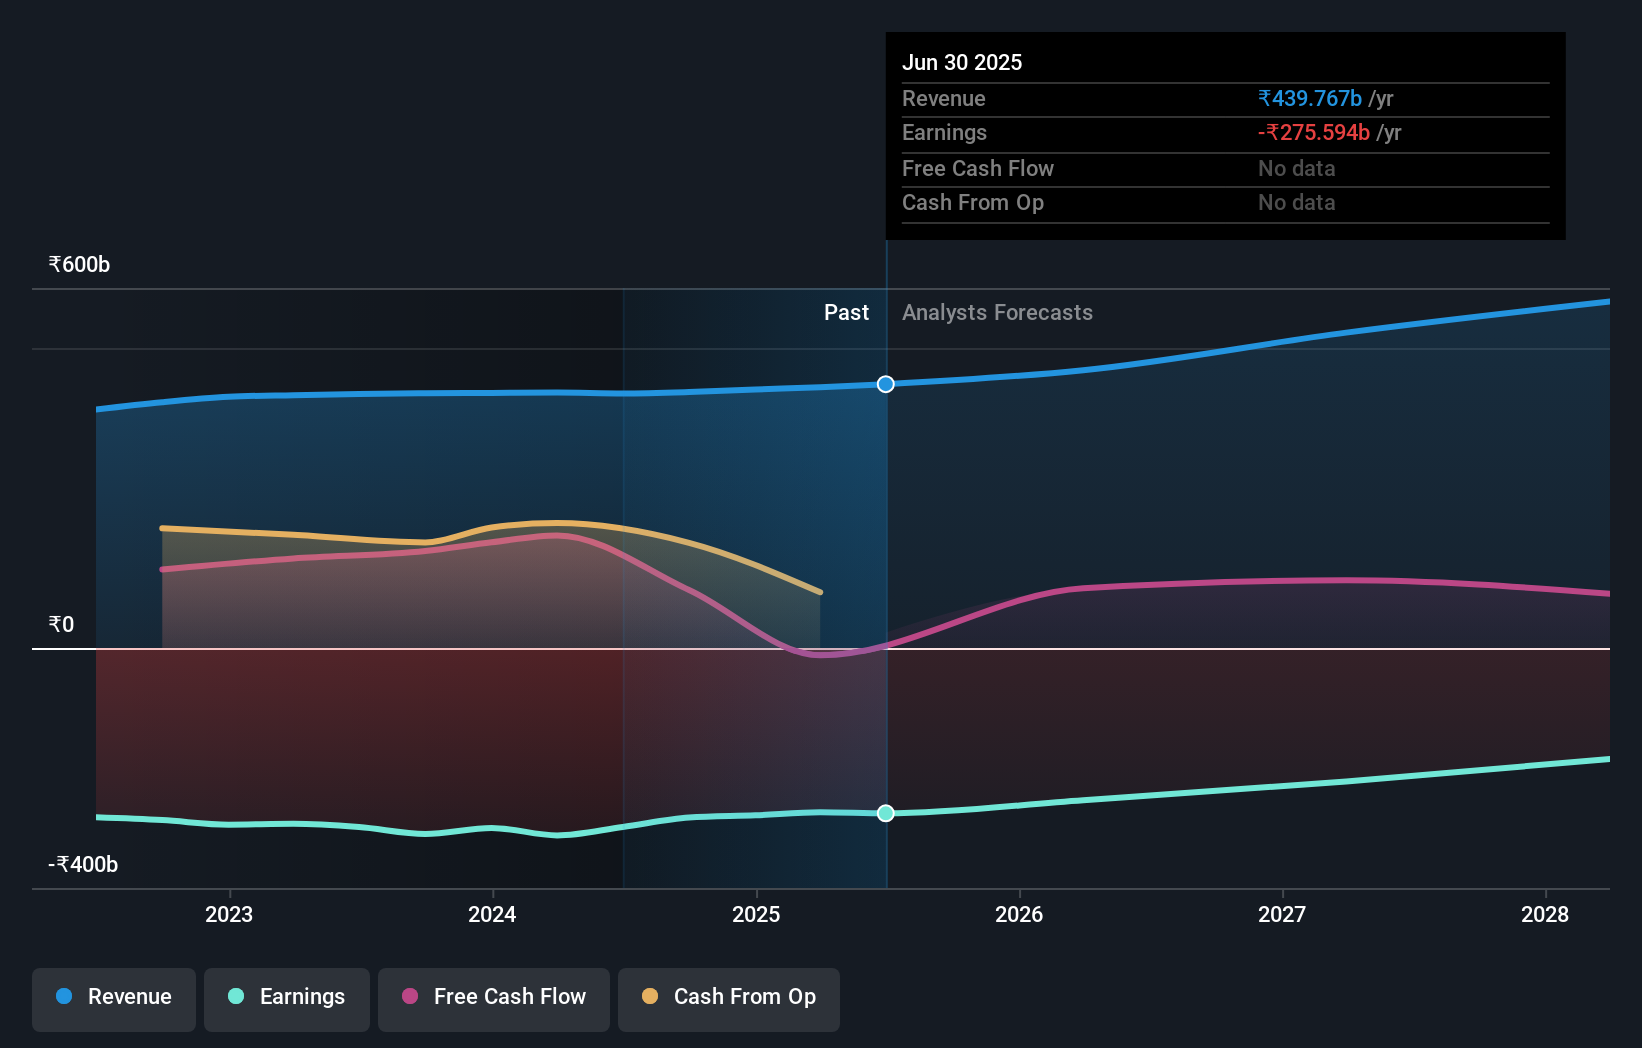Screen dimensions: 1642x1048
Task: Toggle the Revenue series visibility
Action: (x=113, y=997)
